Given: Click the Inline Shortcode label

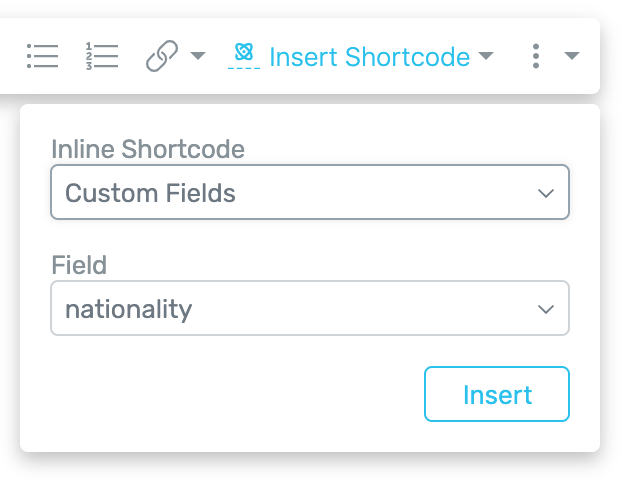Looking at the screenshot, I should click(148, 149).
